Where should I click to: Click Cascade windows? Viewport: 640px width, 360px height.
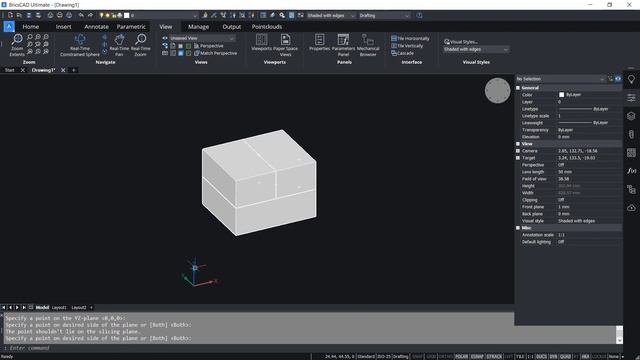402,53
